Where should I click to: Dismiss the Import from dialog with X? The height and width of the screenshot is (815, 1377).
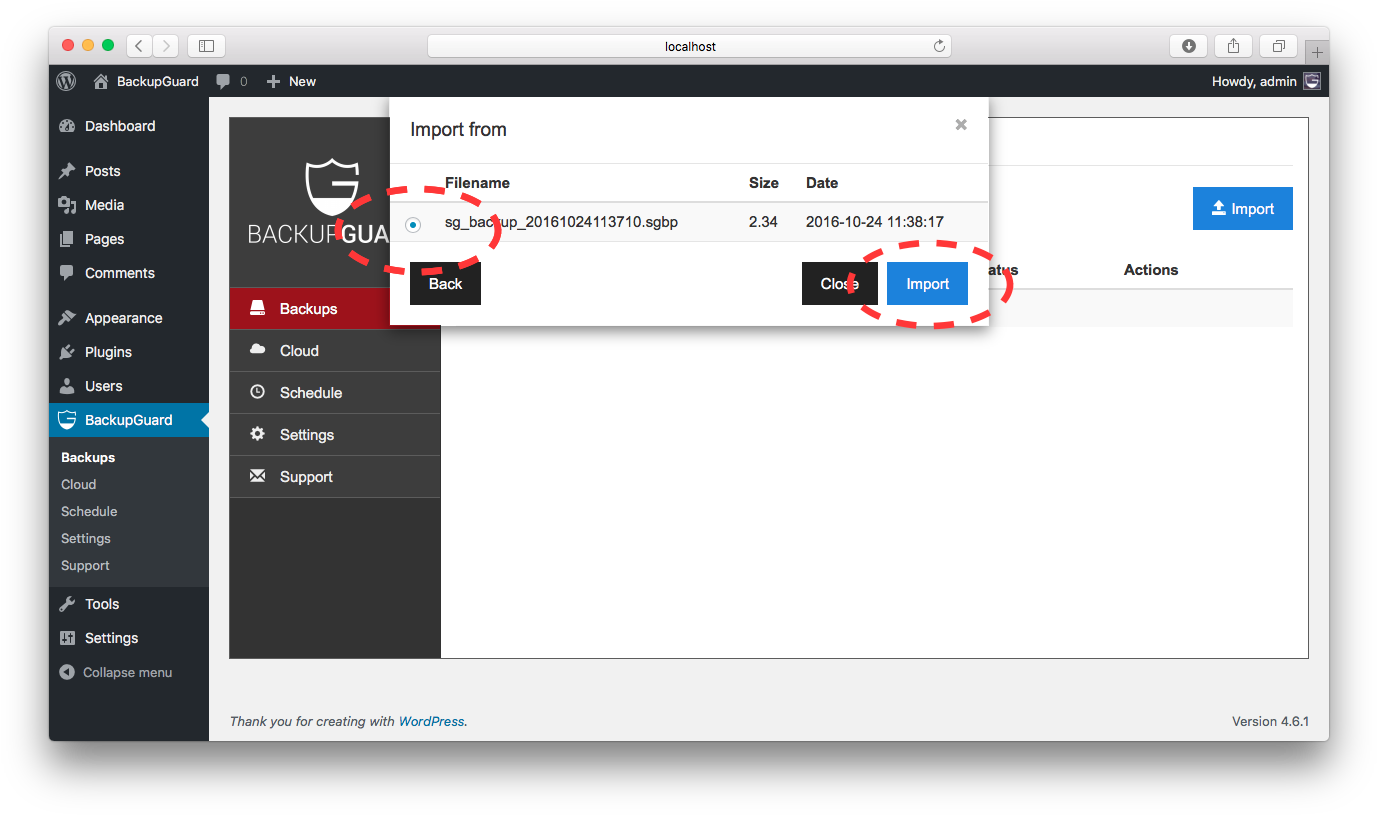click(961, 125)
